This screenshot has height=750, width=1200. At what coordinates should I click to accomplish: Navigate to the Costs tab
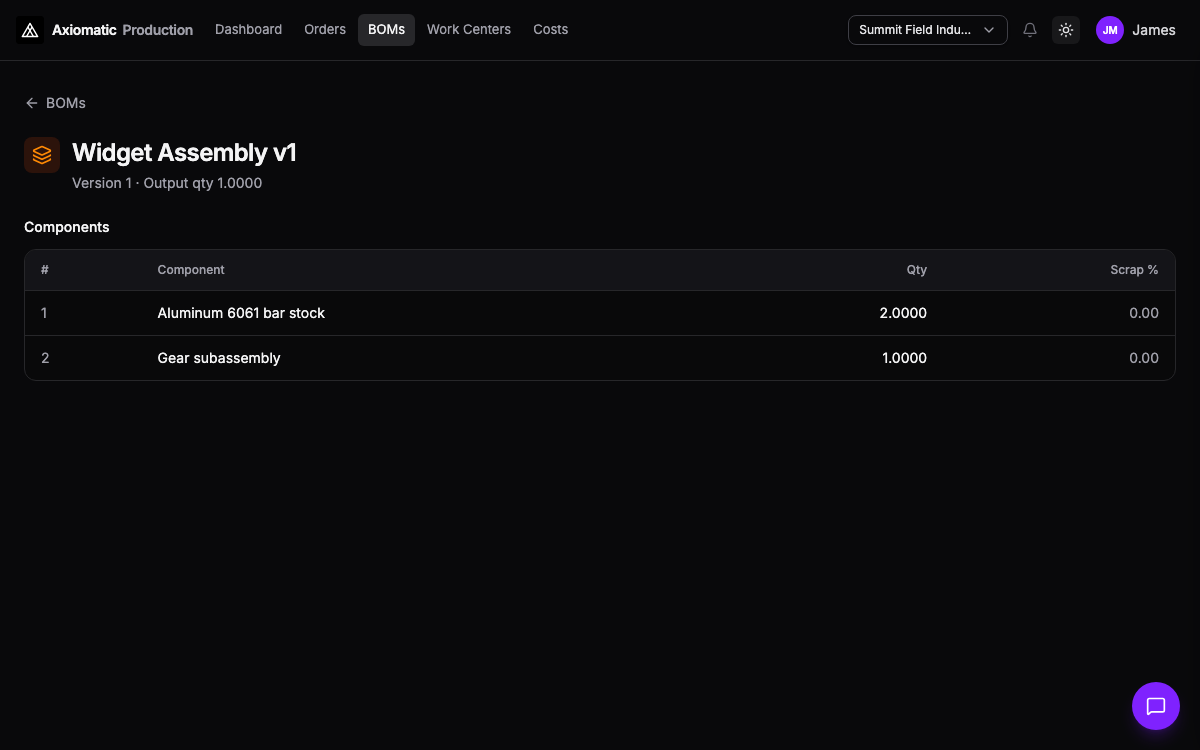(x=551, y=30)
